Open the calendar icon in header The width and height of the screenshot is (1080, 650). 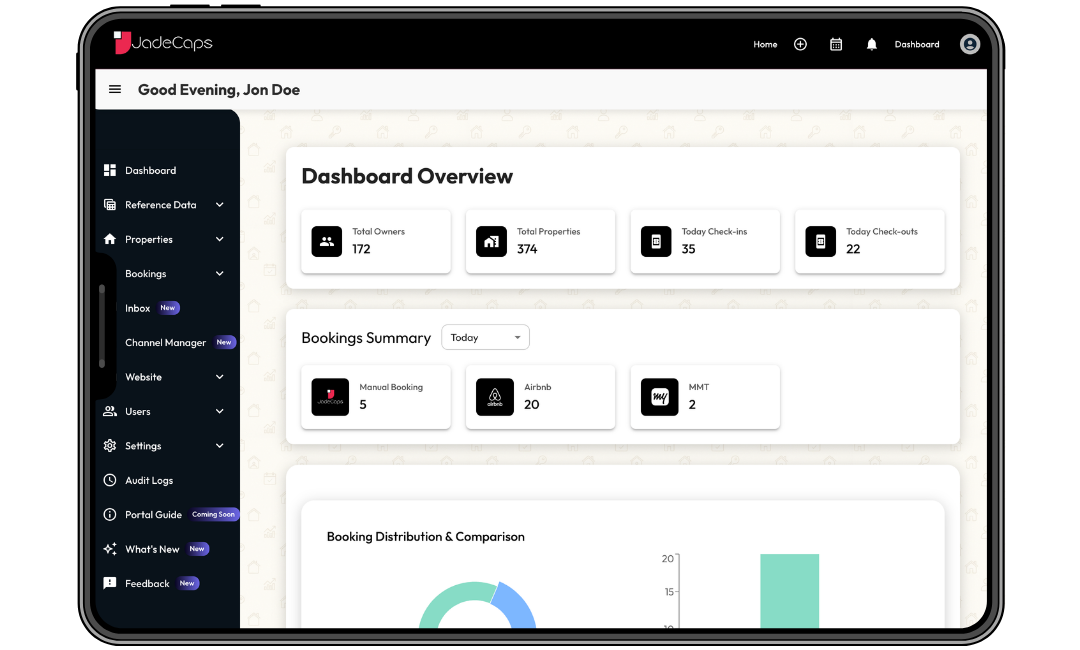pyautogui.click(x=836, y=44)
